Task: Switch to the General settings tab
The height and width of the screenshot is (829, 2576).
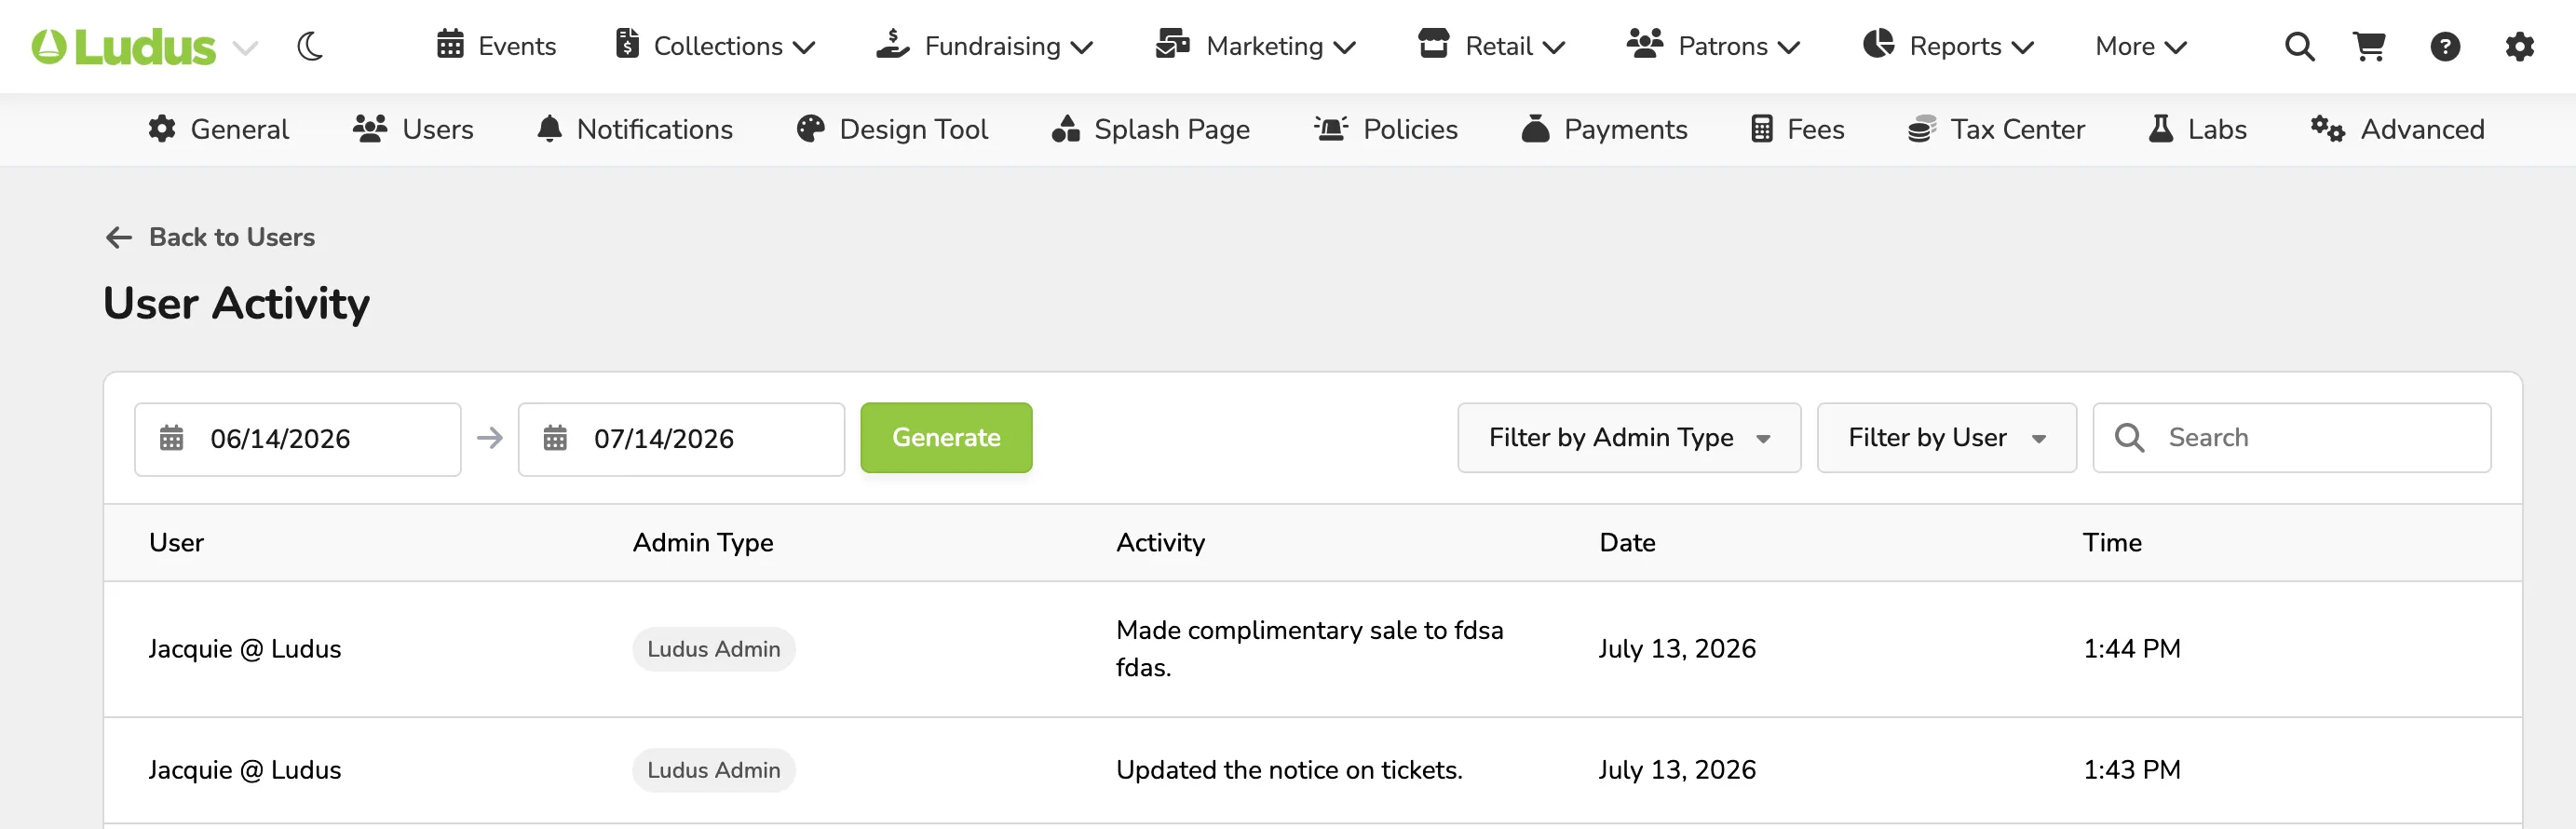Action: click(218, 129)
